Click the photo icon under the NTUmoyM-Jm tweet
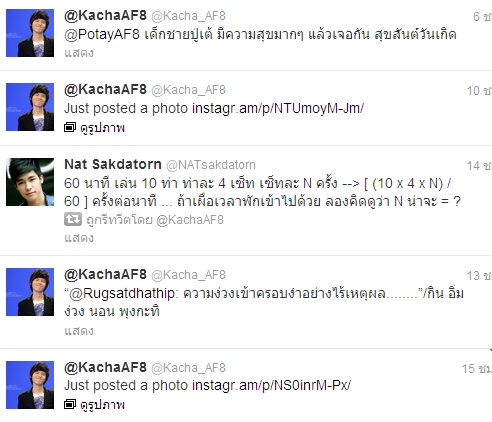 tap(70, 127)
